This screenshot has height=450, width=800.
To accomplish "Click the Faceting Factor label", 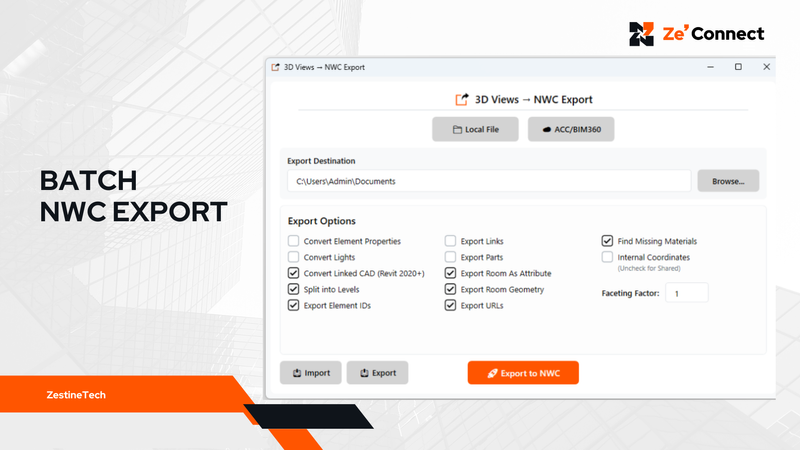I will [630, 293].
